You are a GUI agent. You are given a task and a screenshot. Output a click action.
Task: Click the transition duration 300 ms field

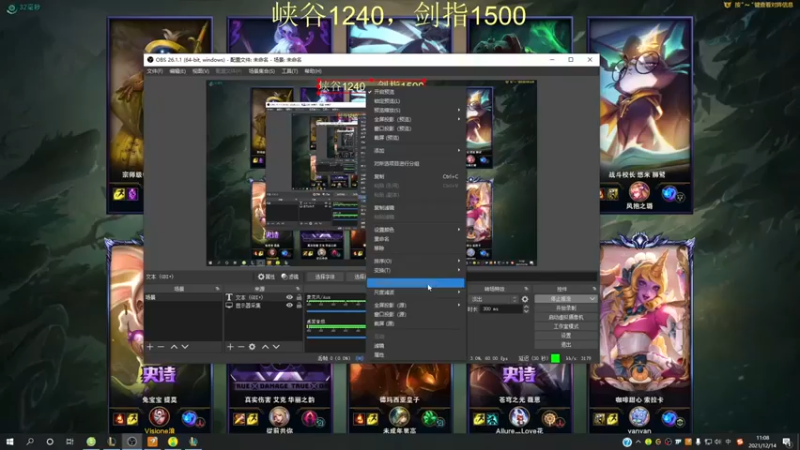(x=501, y=309)
